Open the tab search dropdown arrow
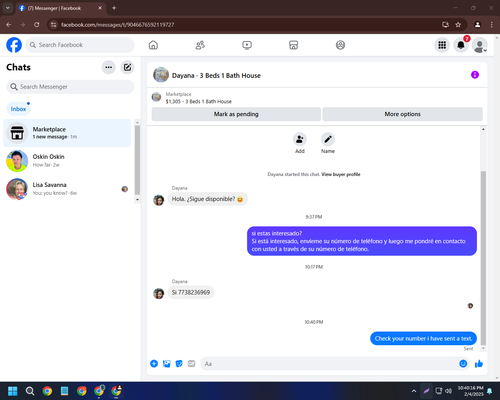Image resolution: width=500 pixels, height=400 pixels. tap(8, 8)
